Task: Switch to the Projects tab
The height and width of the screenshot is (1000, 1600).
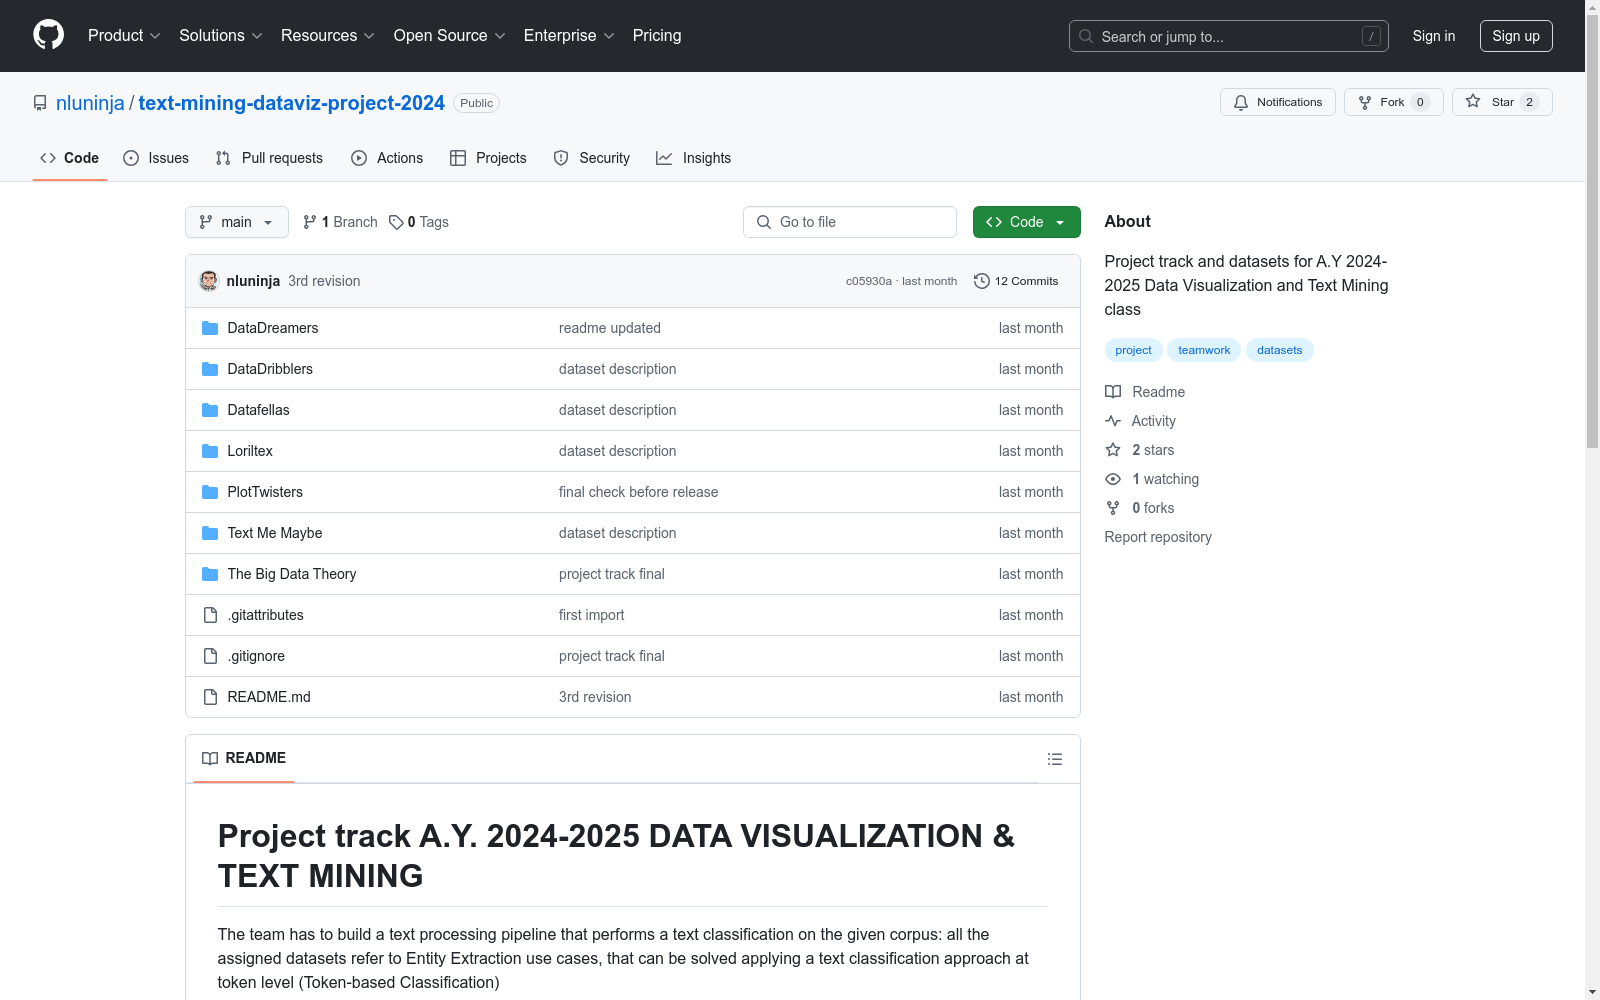Action: [x=488, y=158]
